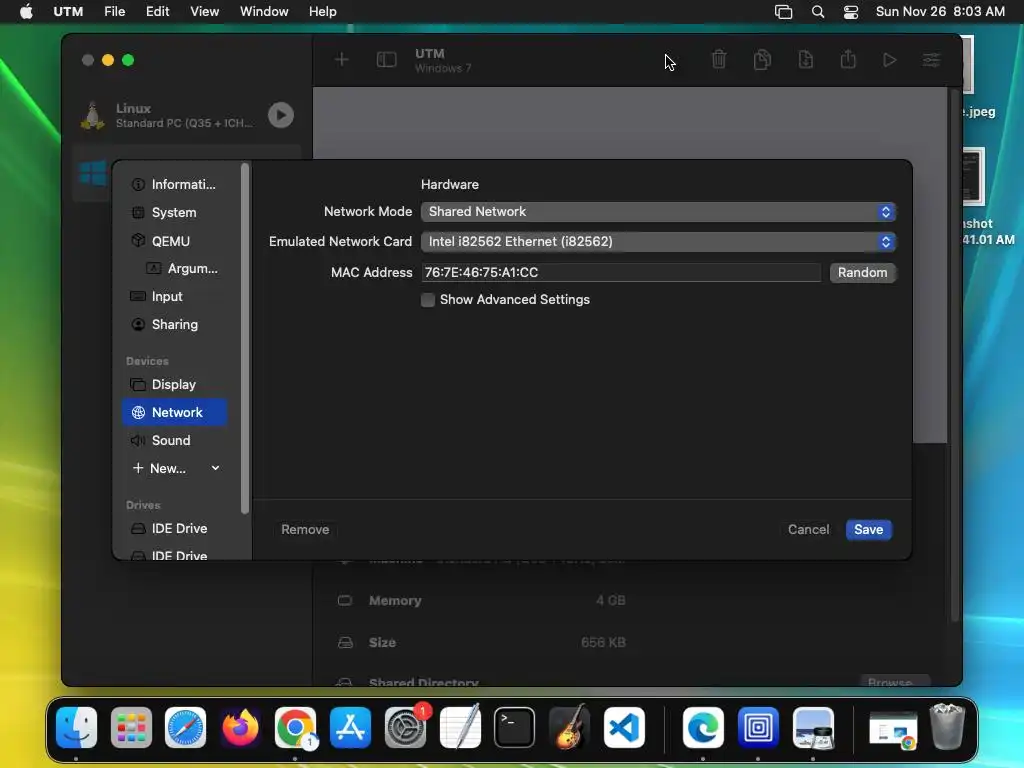The width and height of the screenshot is (1024, 768).
Task: Select the Linux VM in the list
Action: (x=186, y=115)
